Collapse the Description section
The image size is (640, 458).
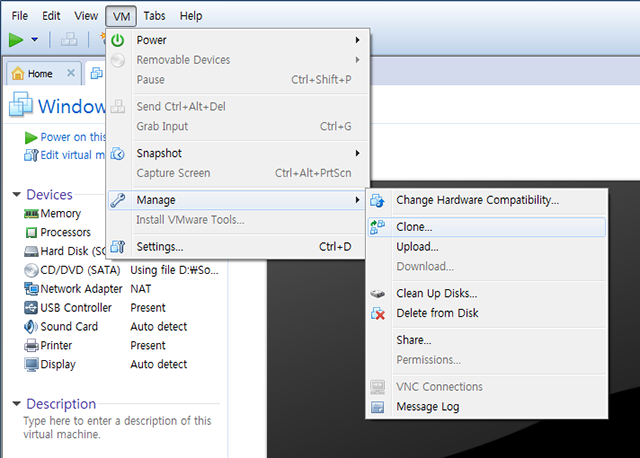coord(16,405)
